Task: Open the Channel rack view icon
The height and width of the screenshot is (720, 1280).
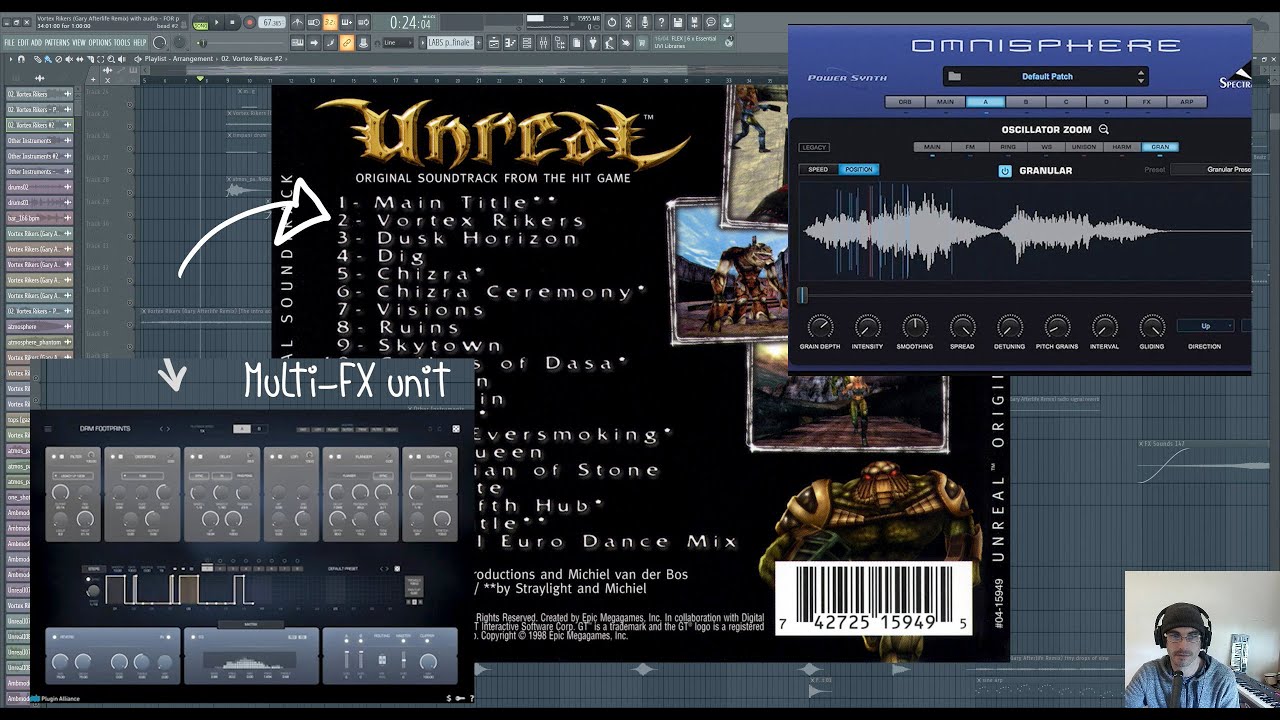Action: click(527, 43)
